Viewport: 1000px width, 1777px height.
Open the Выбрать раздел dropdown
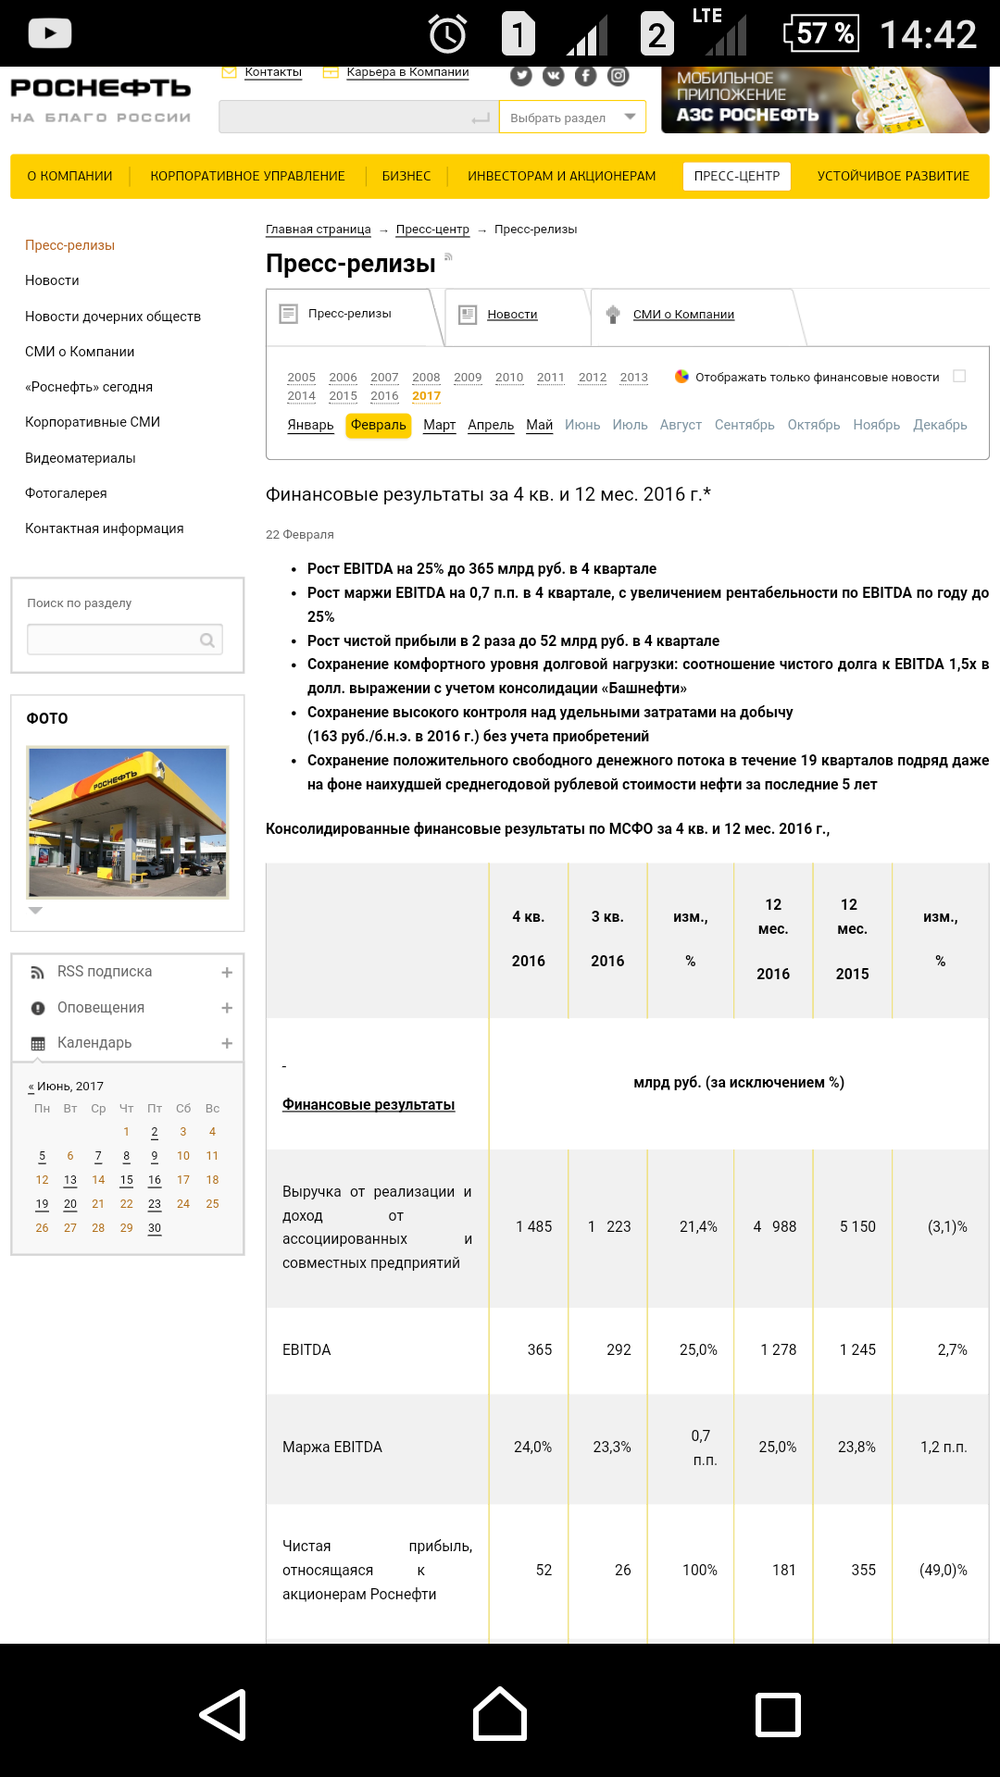(x=572, y=117)
